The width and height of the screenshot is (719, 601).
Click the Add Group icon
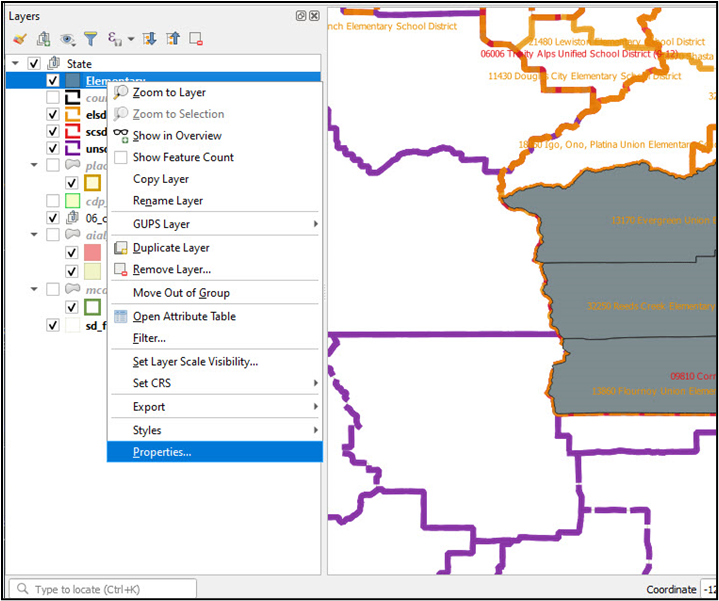[43, 39]
